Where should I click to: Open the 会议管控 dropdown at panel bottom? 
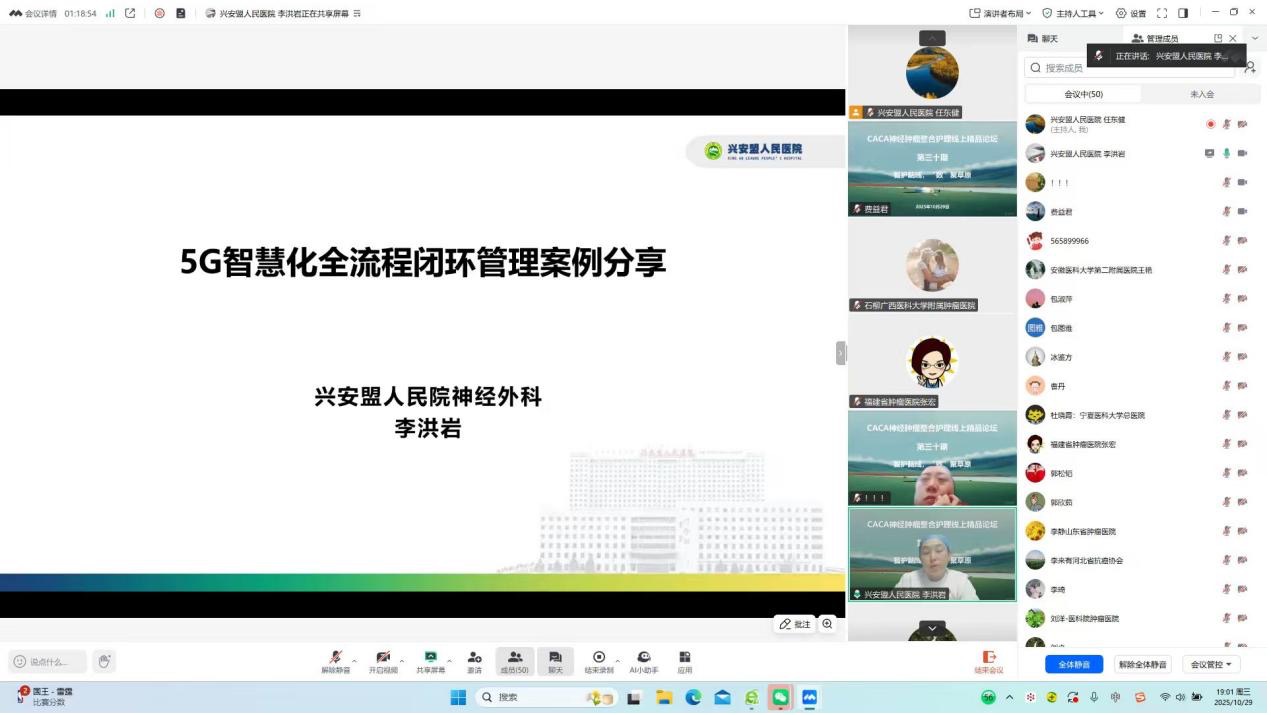click(1211, 666)
